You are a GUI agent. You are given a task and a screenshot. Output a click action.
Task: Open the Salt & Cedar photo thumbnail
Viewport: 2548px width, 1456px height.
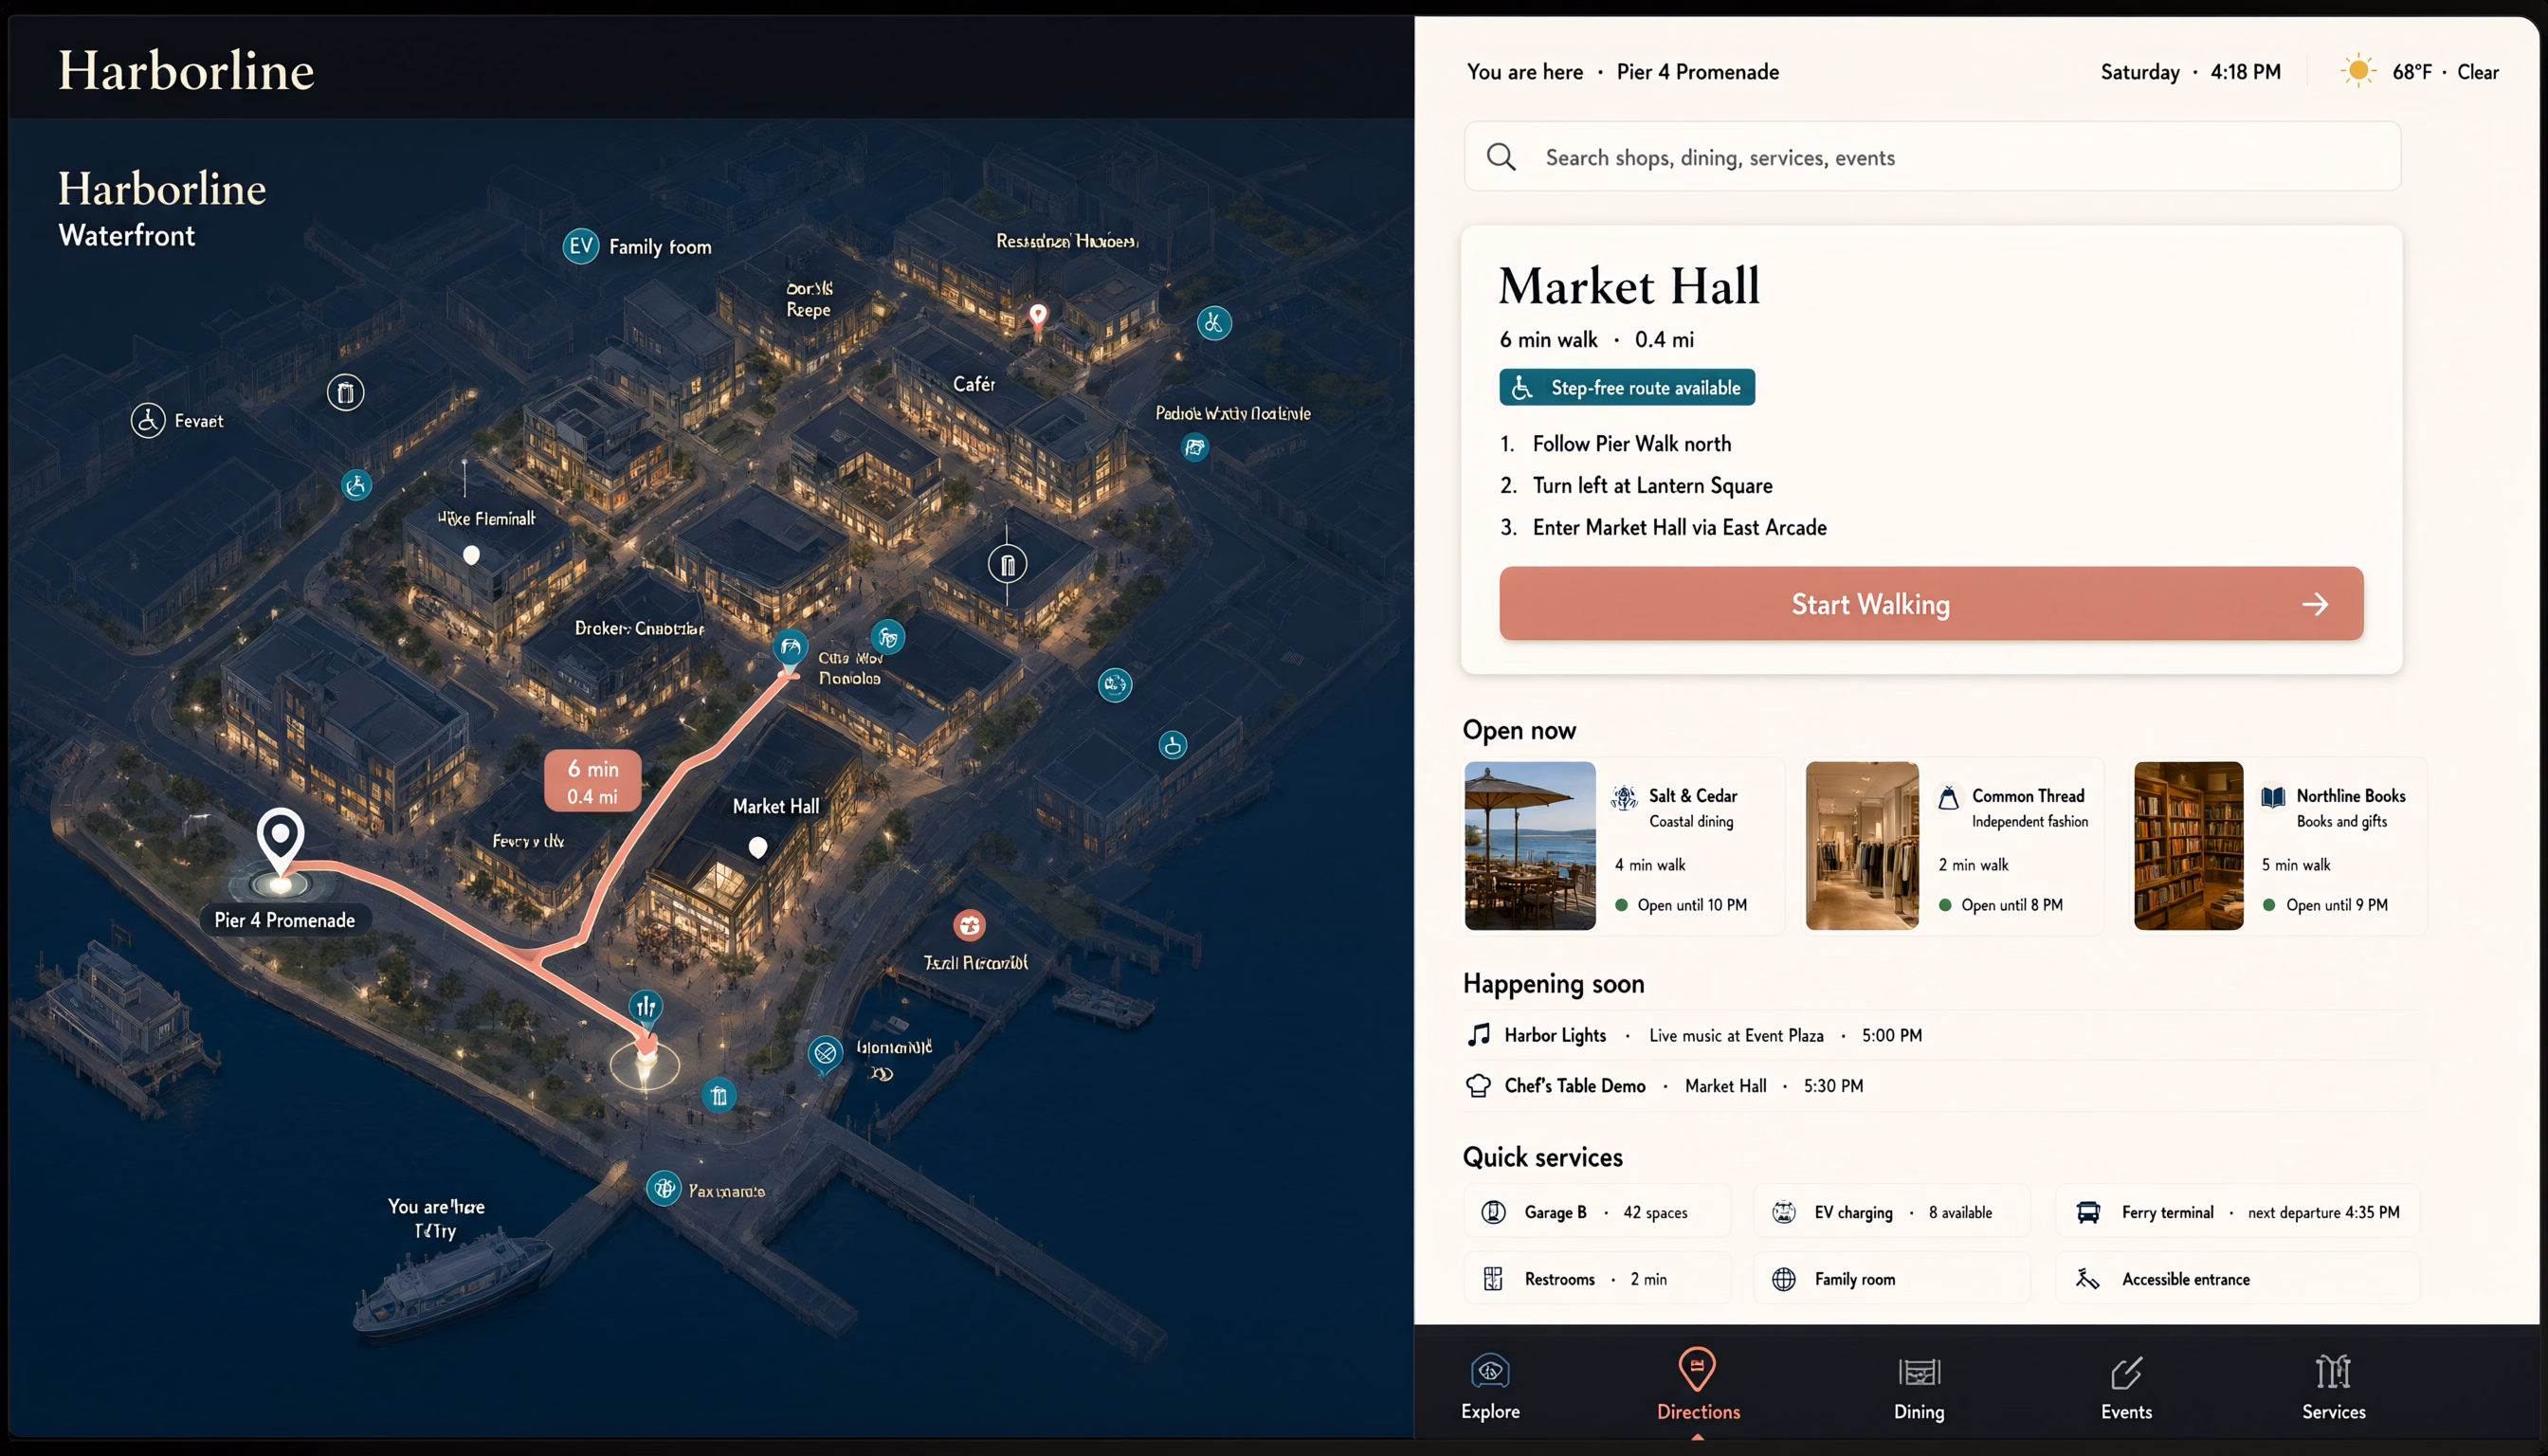pos(1530,846)
